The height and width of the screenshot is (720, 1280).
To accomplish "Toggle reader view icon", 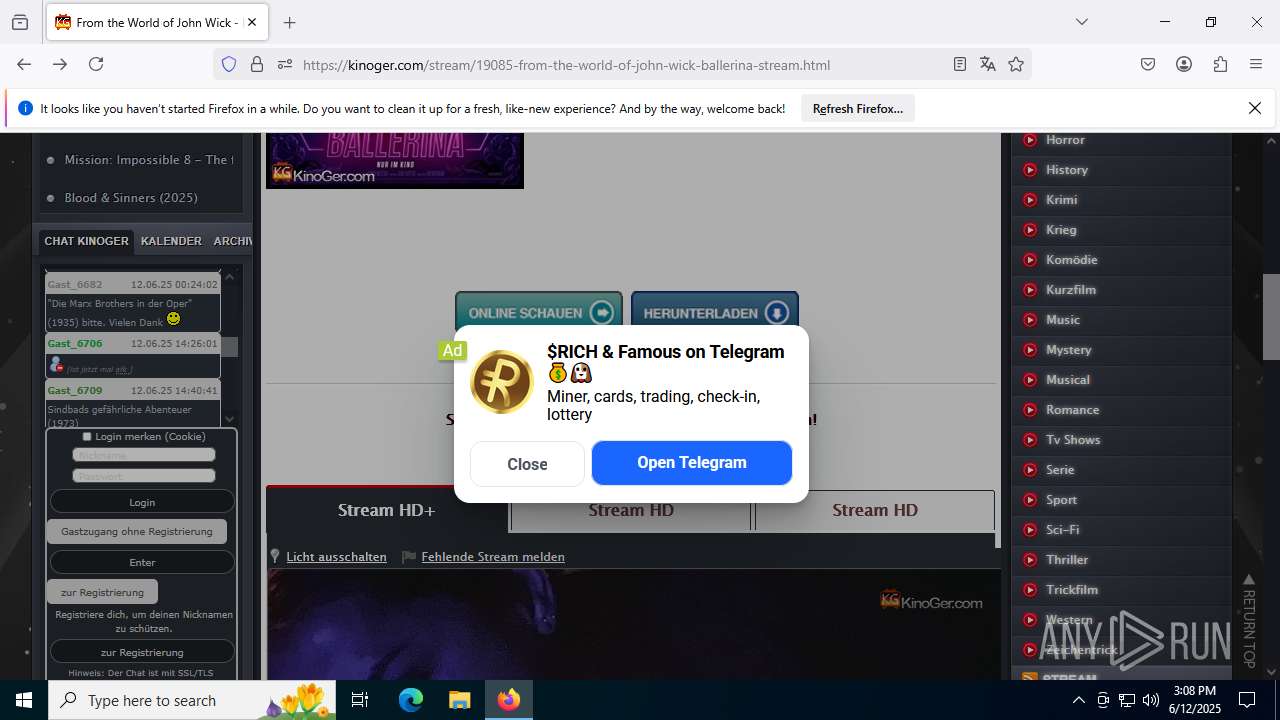I will click(x=960, y=64).
